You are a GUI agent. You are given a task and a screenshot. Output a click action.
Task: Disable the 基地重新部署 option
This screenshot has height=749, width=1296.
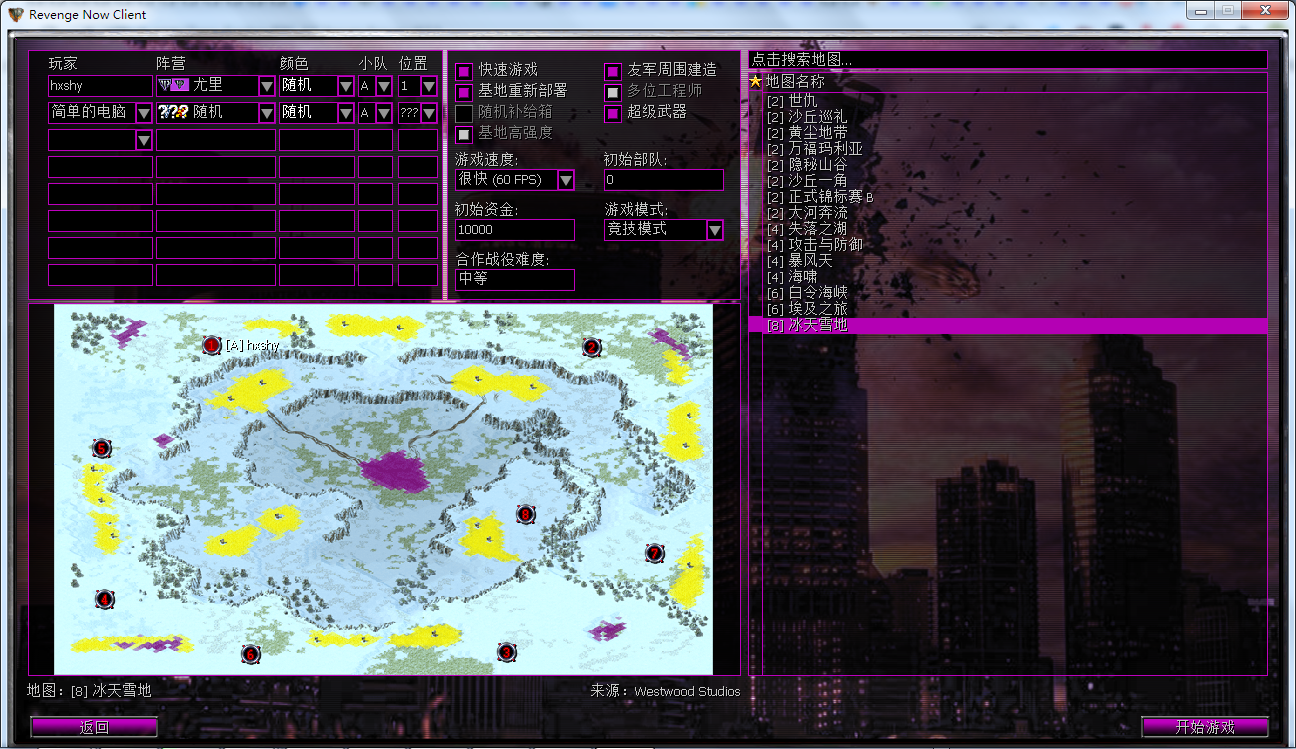pos(464,92)
